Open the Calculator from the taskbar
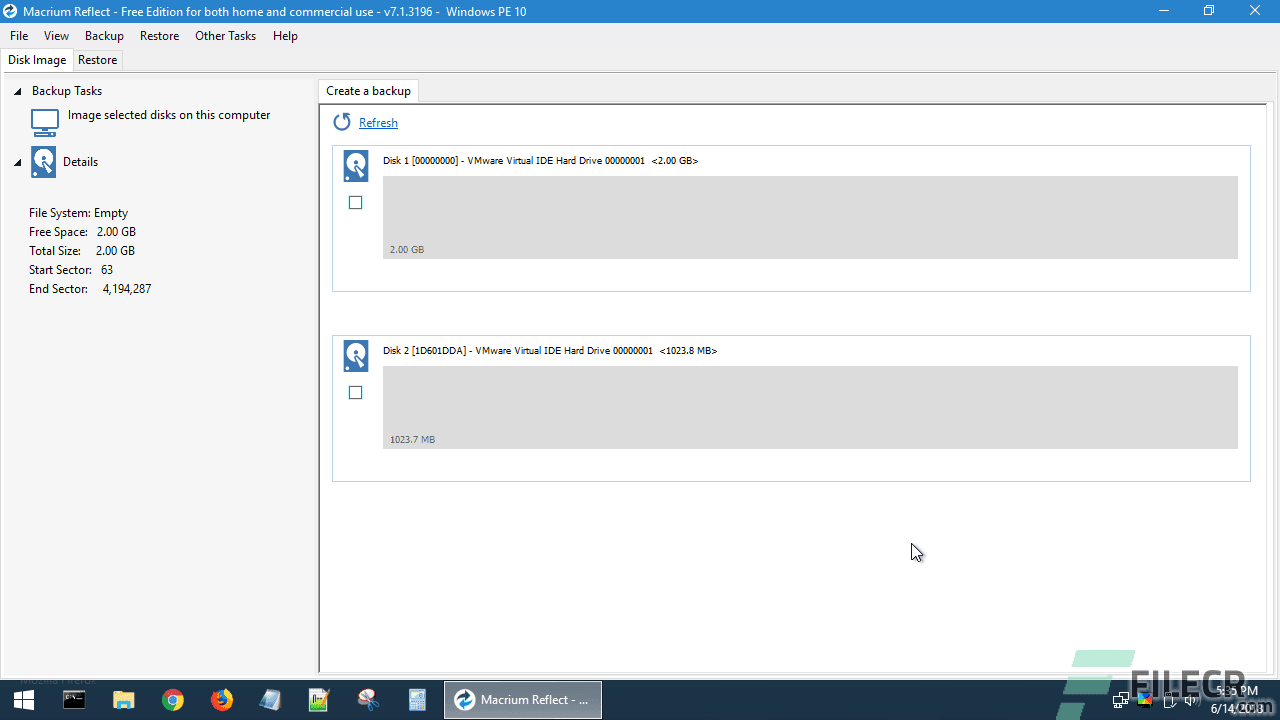This screenshot has width=1280, height=720. coord(417,699)
